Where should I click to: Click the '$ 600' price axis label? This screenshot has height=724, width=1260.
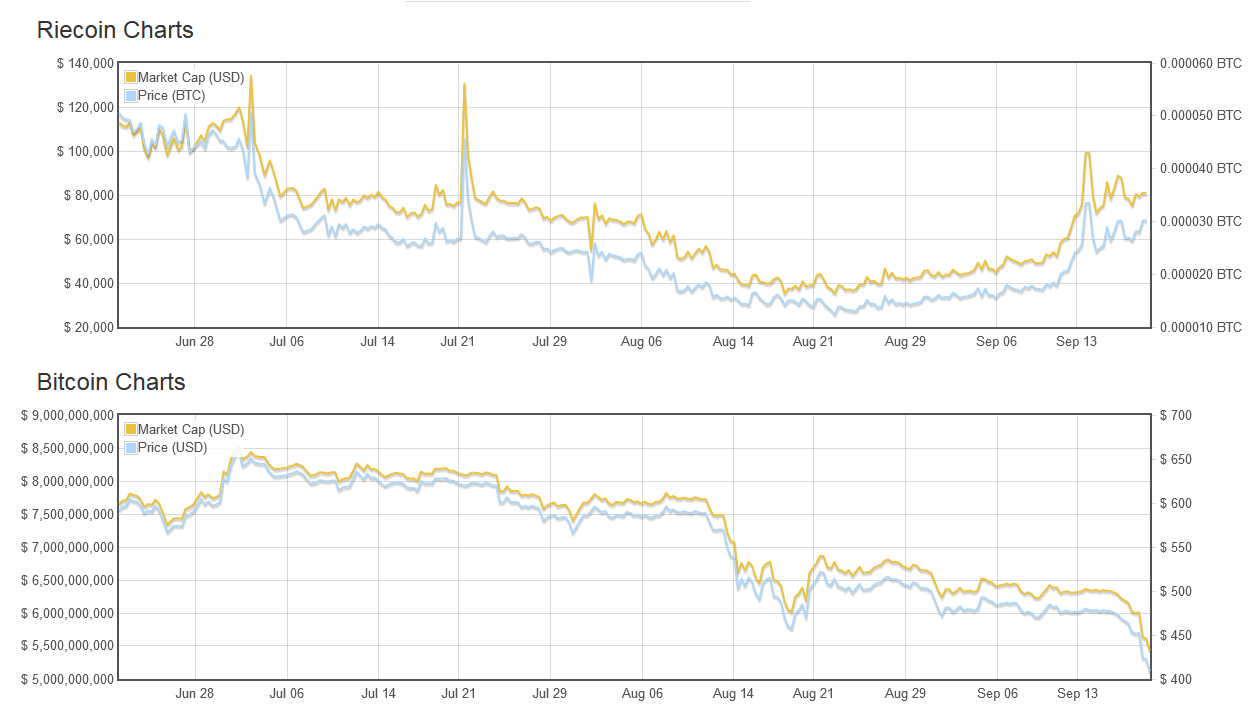1177,504
